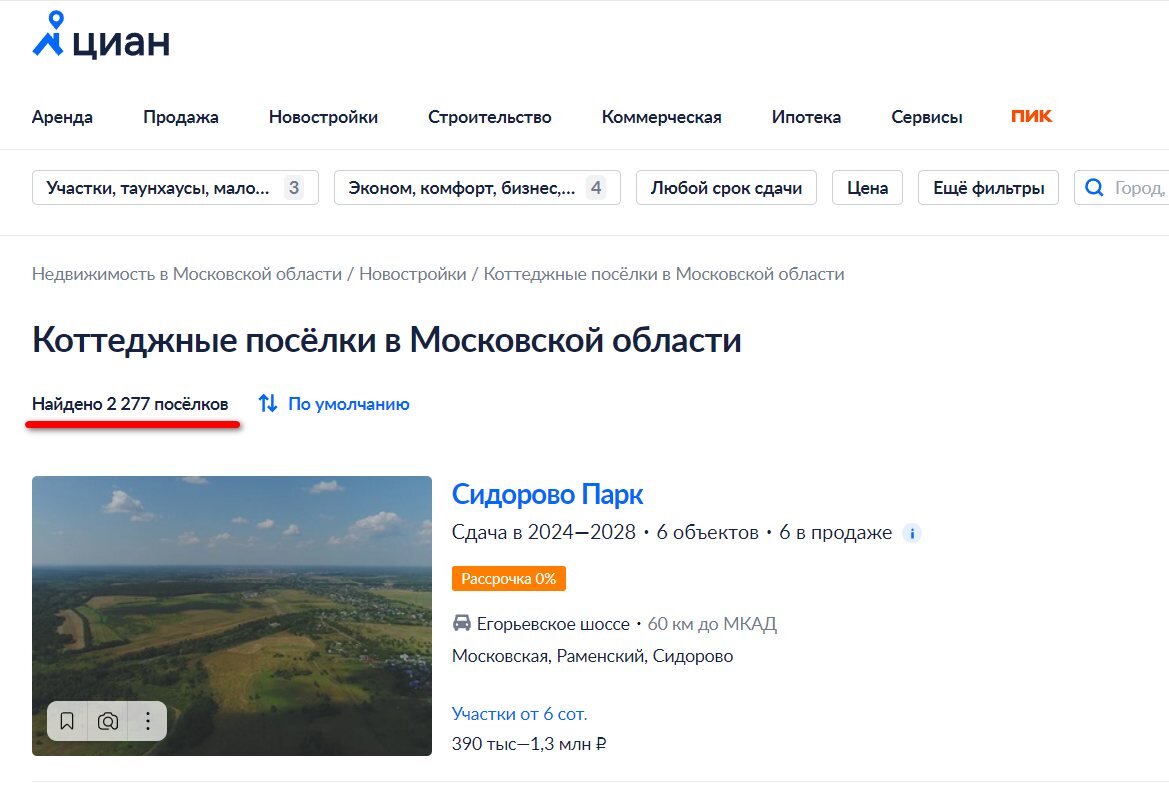Open the Продажа menu

coord(180,117)
